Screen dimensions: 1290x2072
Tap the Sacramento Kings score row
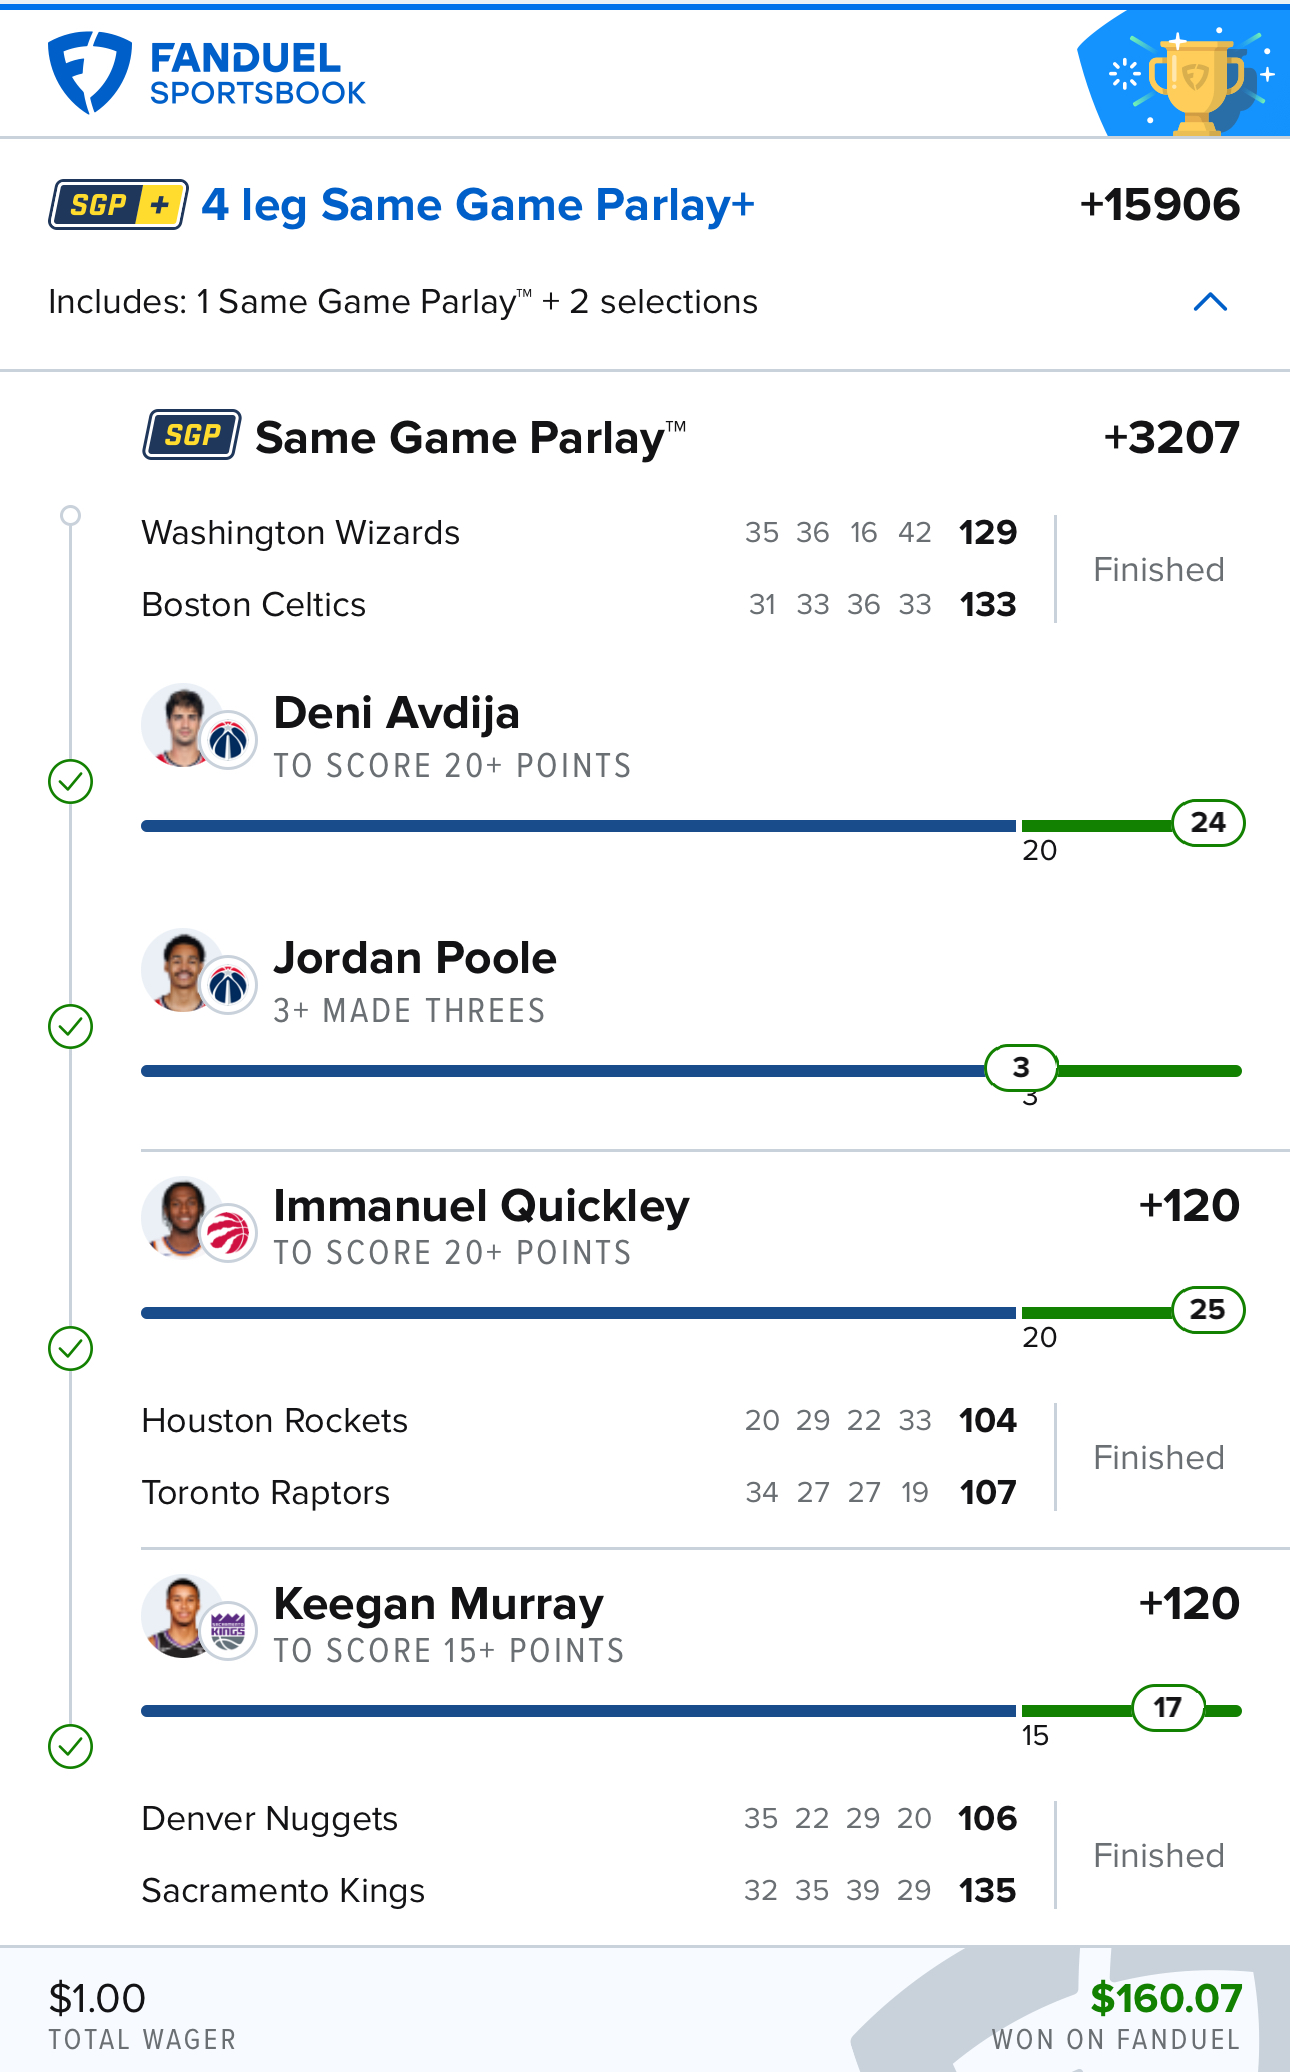580,1890
